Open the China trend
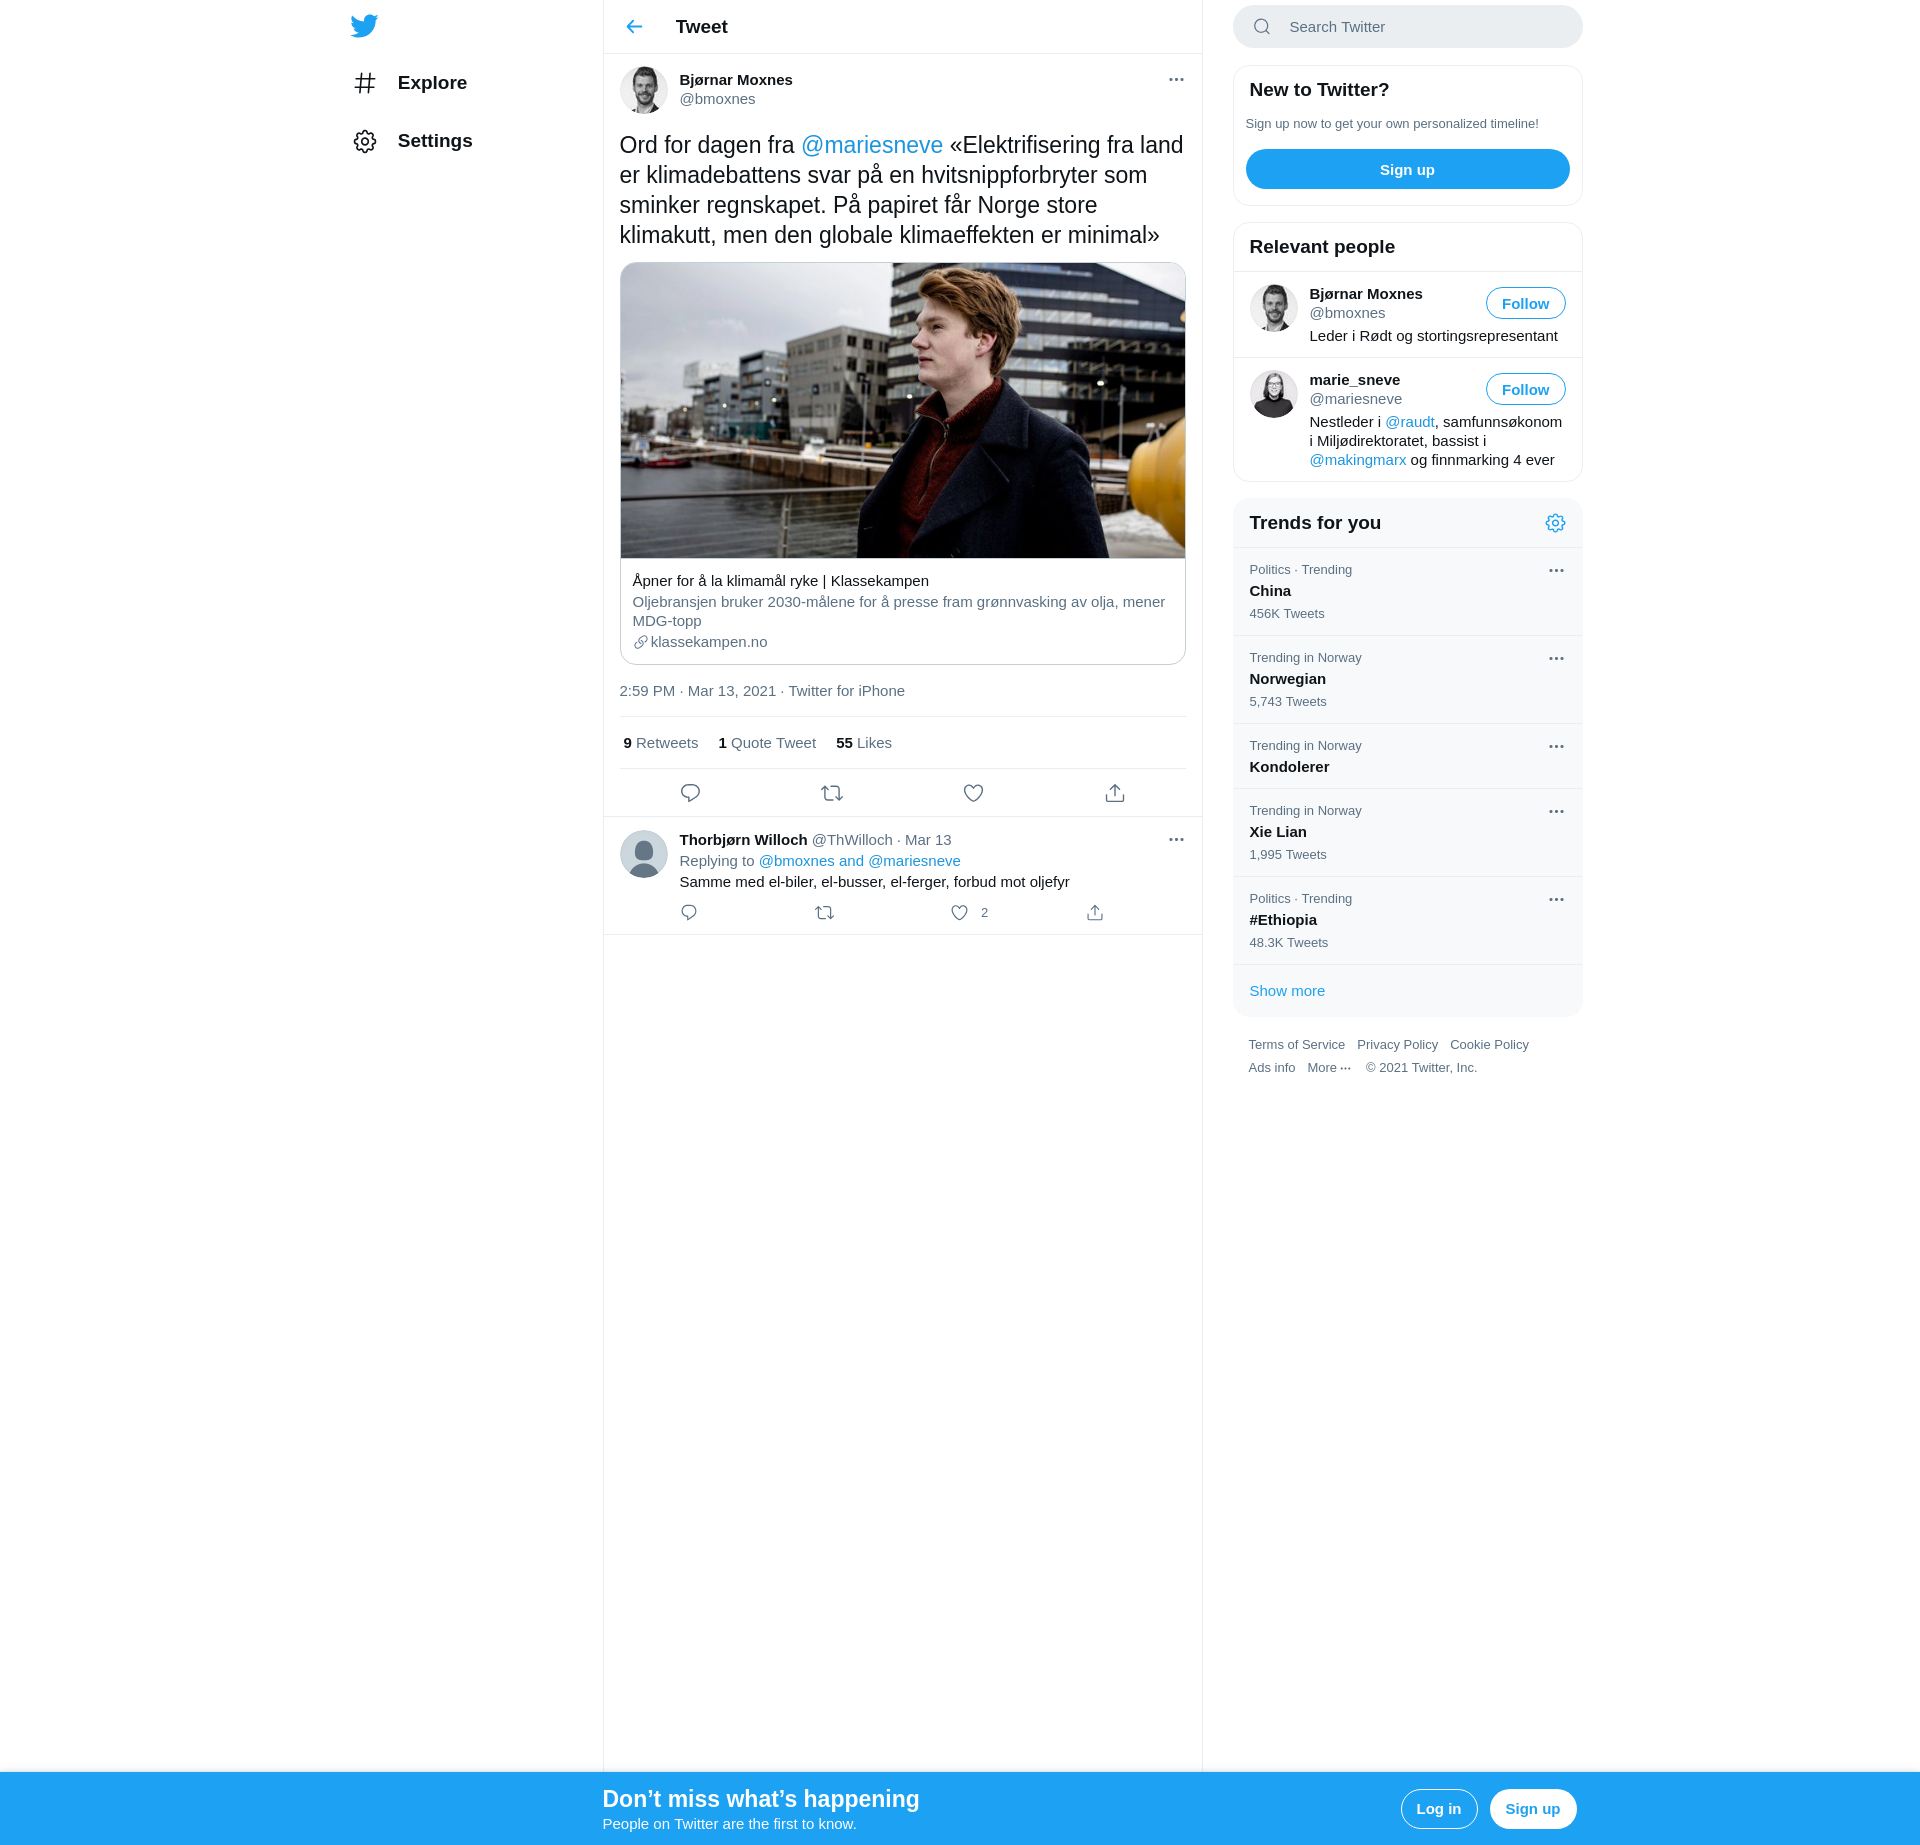 click(1407, 592)
